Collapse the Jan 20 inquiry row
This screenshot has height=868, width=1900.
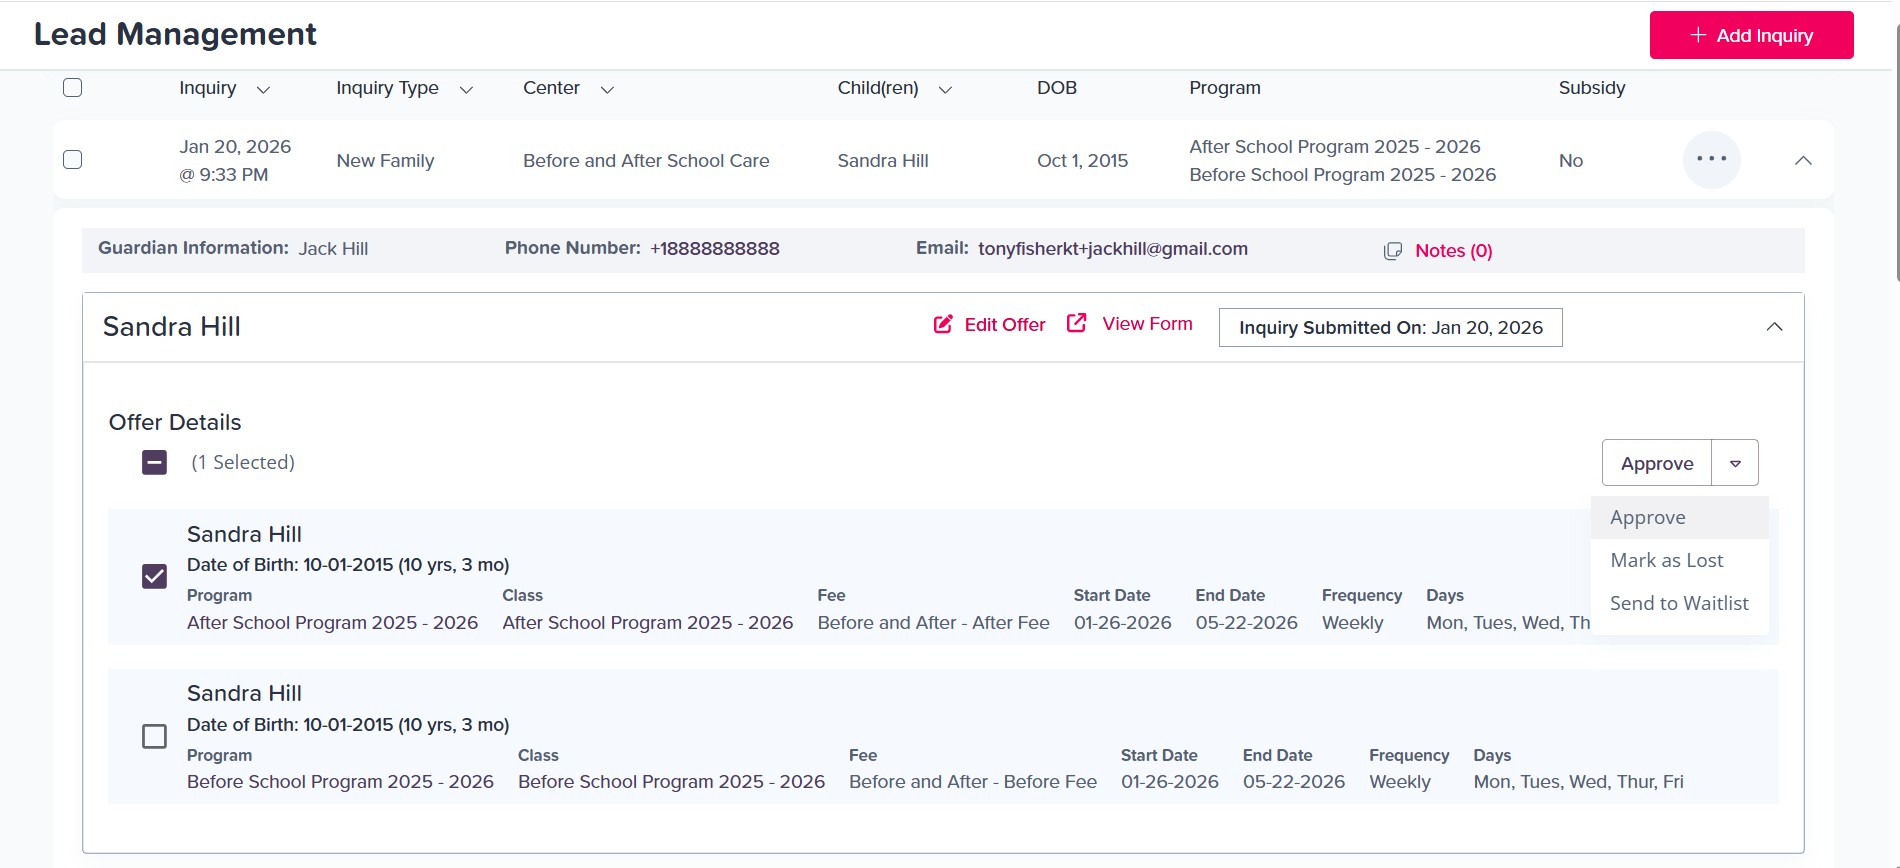tap(1803, 160)
